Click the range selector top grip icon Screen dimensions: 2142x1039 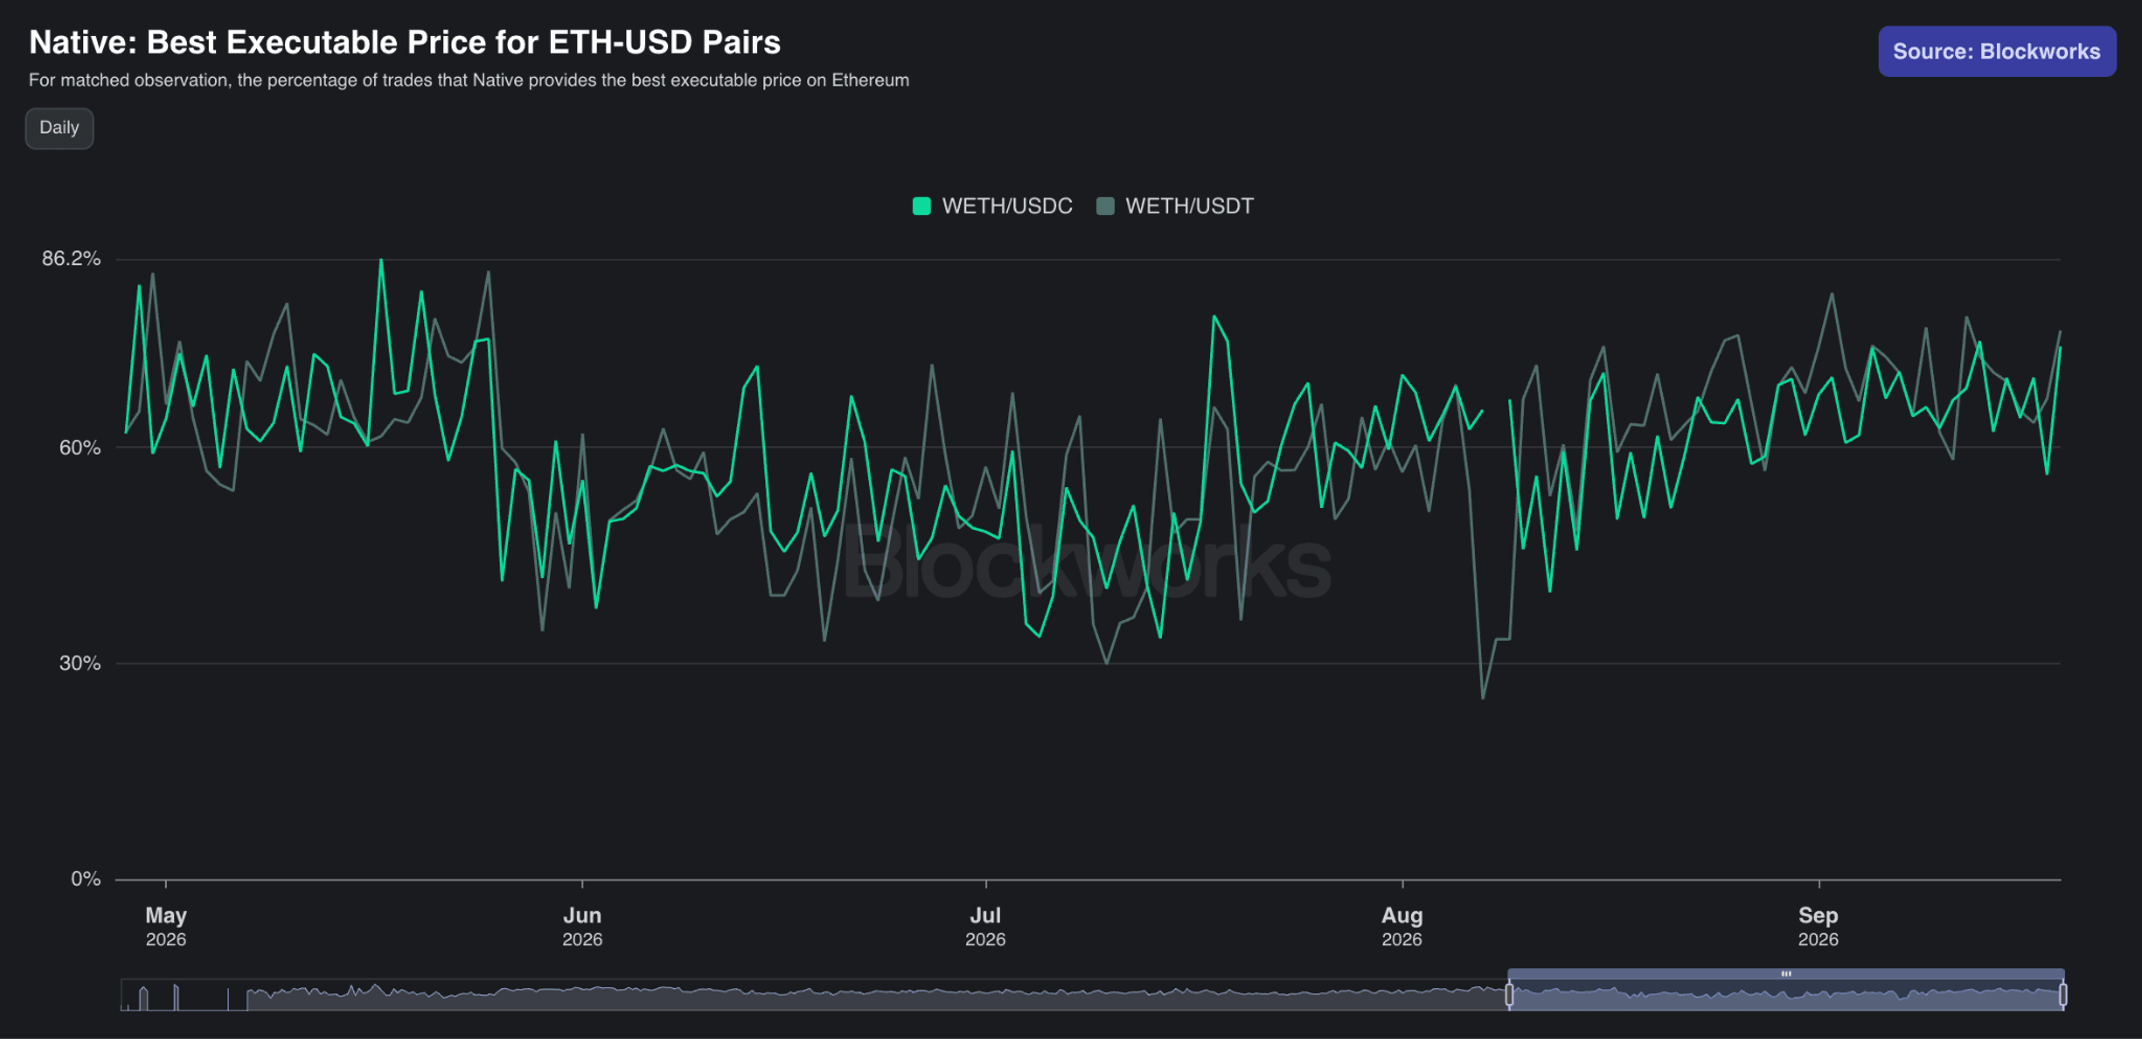(x=1786, y=973)
